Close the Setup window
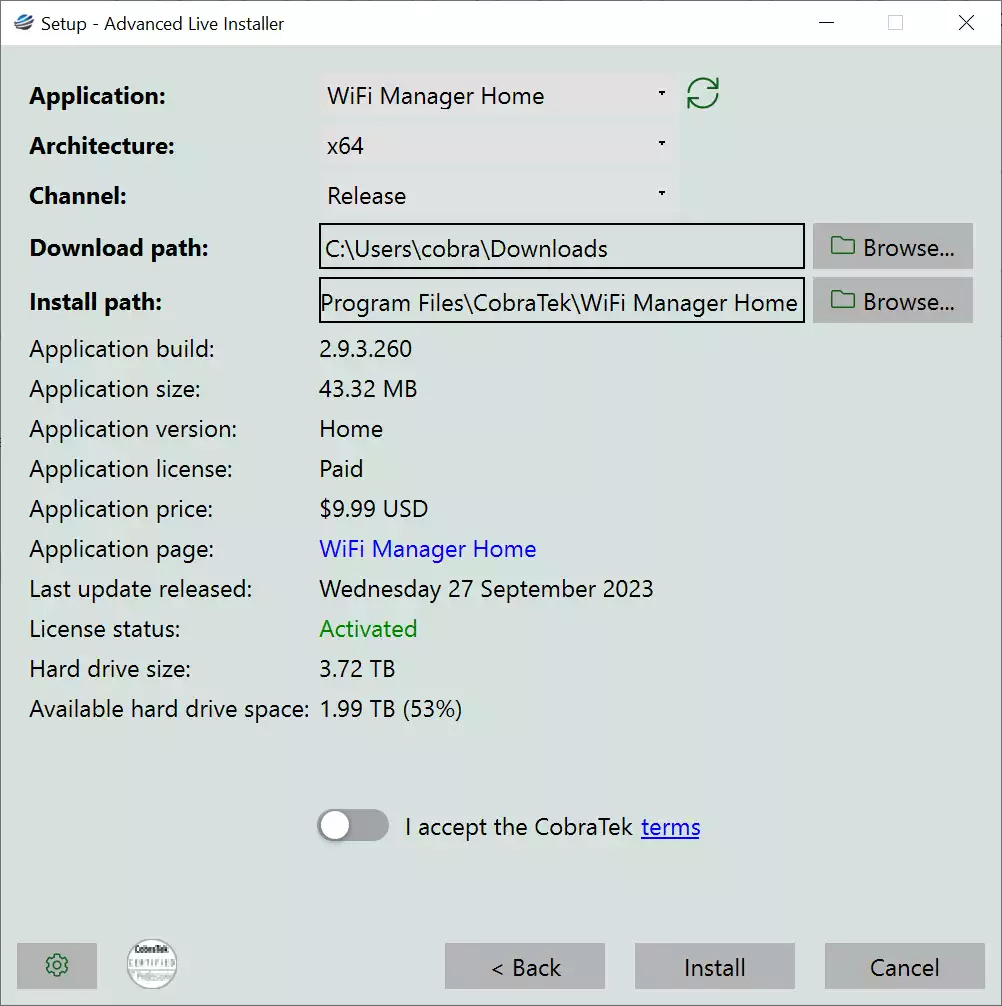1002x1006 pixels. [966, 23]
